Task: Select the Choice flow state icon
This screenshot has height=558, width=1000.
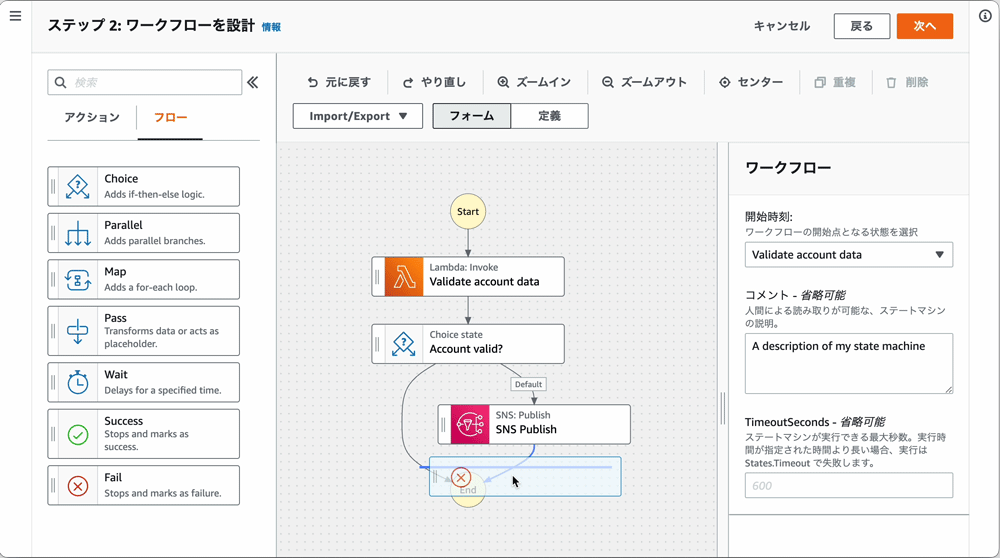Action: click(78, 186)
